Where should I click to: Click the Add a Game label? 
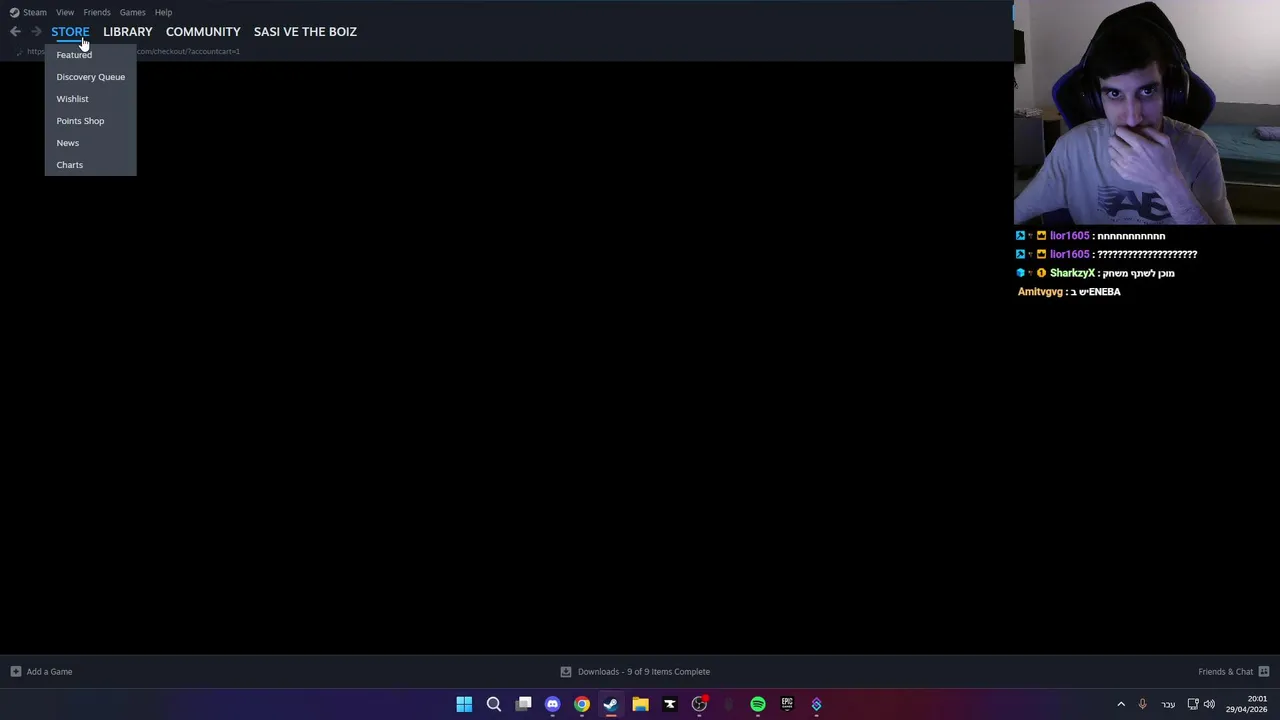[x=49, y=672]
